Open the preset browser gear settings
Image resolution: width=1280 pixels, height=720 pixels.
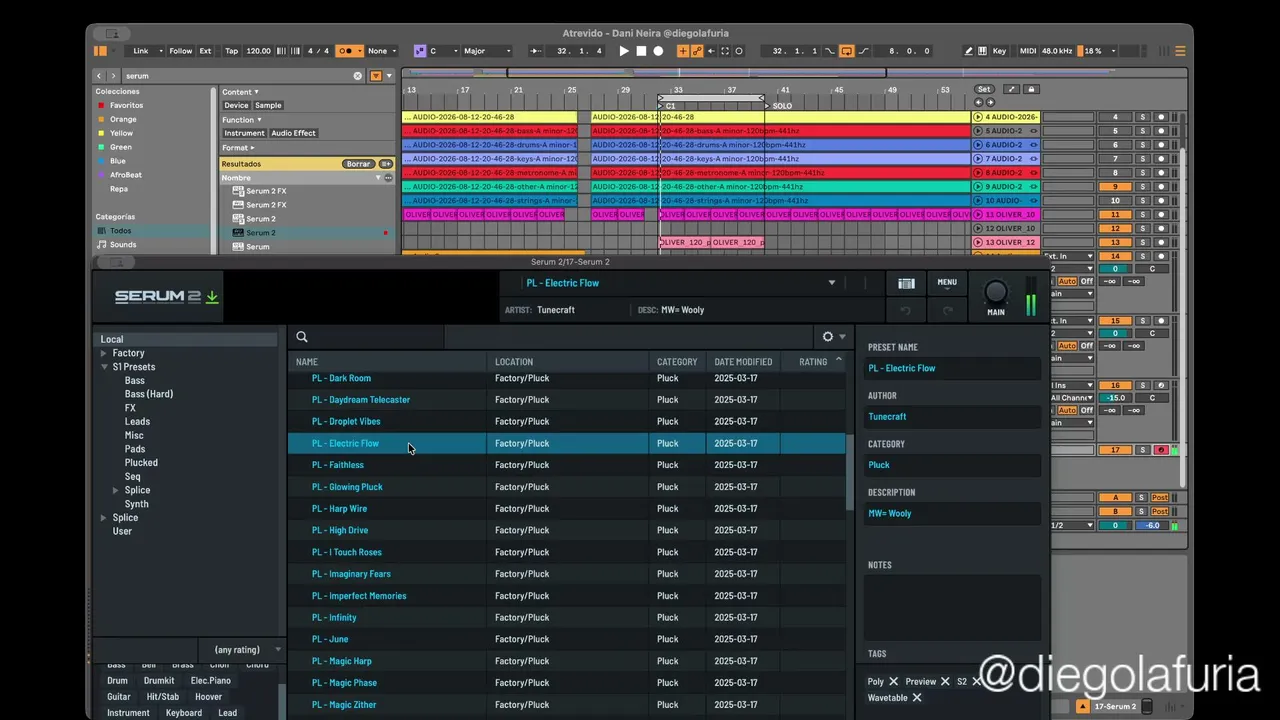pos(828,337)
